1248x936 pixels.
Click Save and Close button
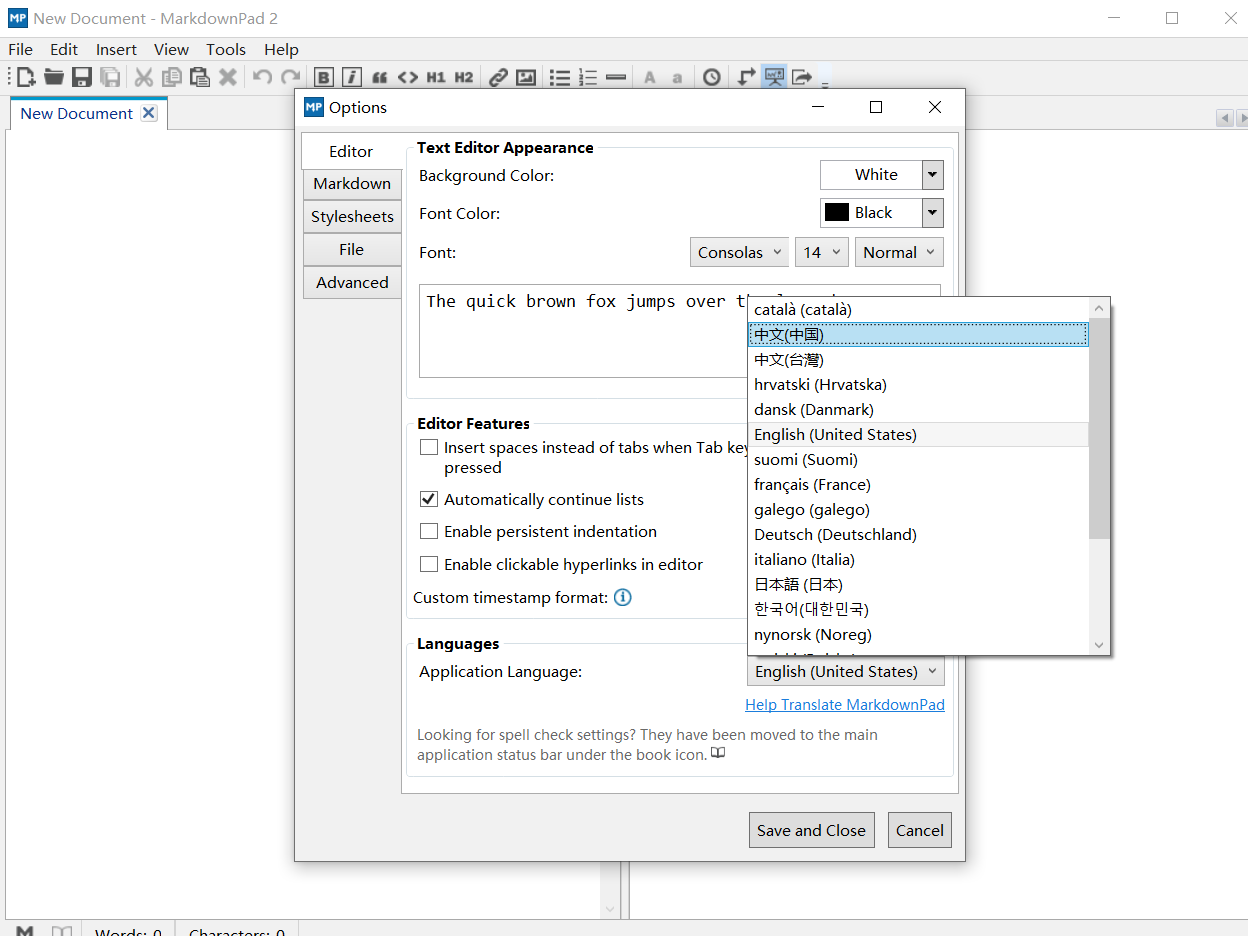(811, 830)
